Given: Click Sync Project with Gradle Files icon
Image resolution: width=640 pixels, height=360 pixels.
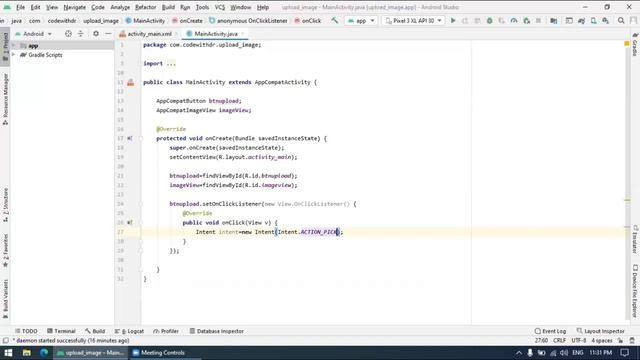Looking at the screenshot, I should [581, 20].
